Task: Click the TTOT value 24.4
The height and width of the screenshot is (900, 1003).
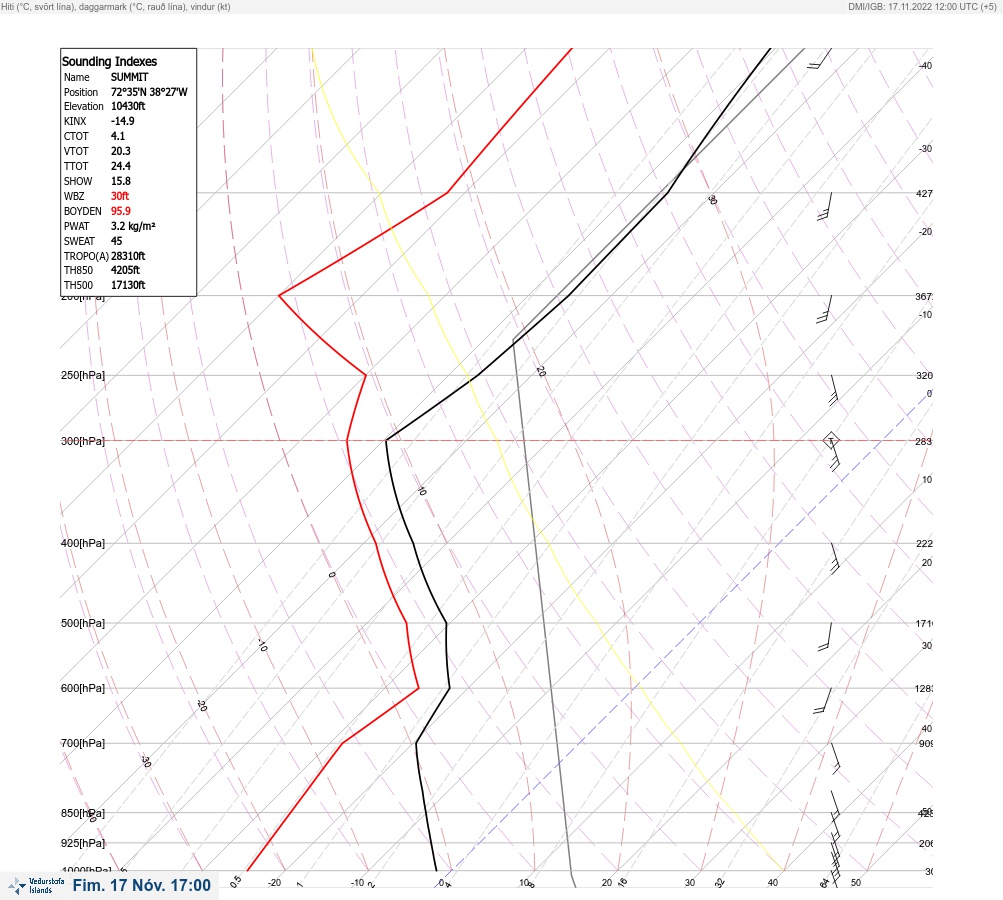Action: [x=120, y=166]
